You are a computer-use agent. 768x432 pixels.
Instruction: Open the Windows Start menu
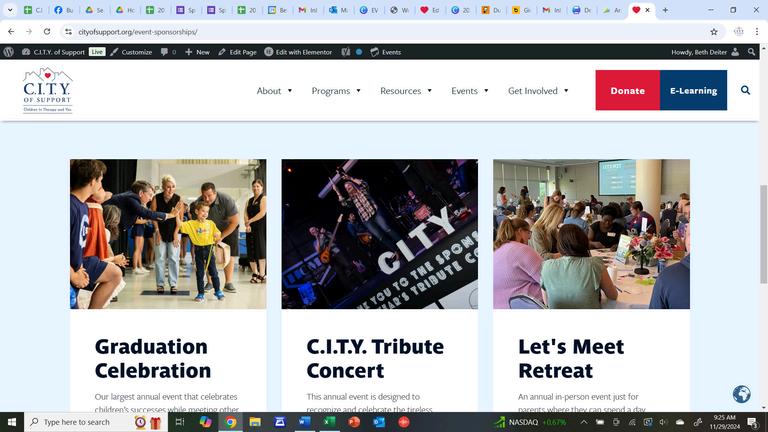click(x=12, y=422)
